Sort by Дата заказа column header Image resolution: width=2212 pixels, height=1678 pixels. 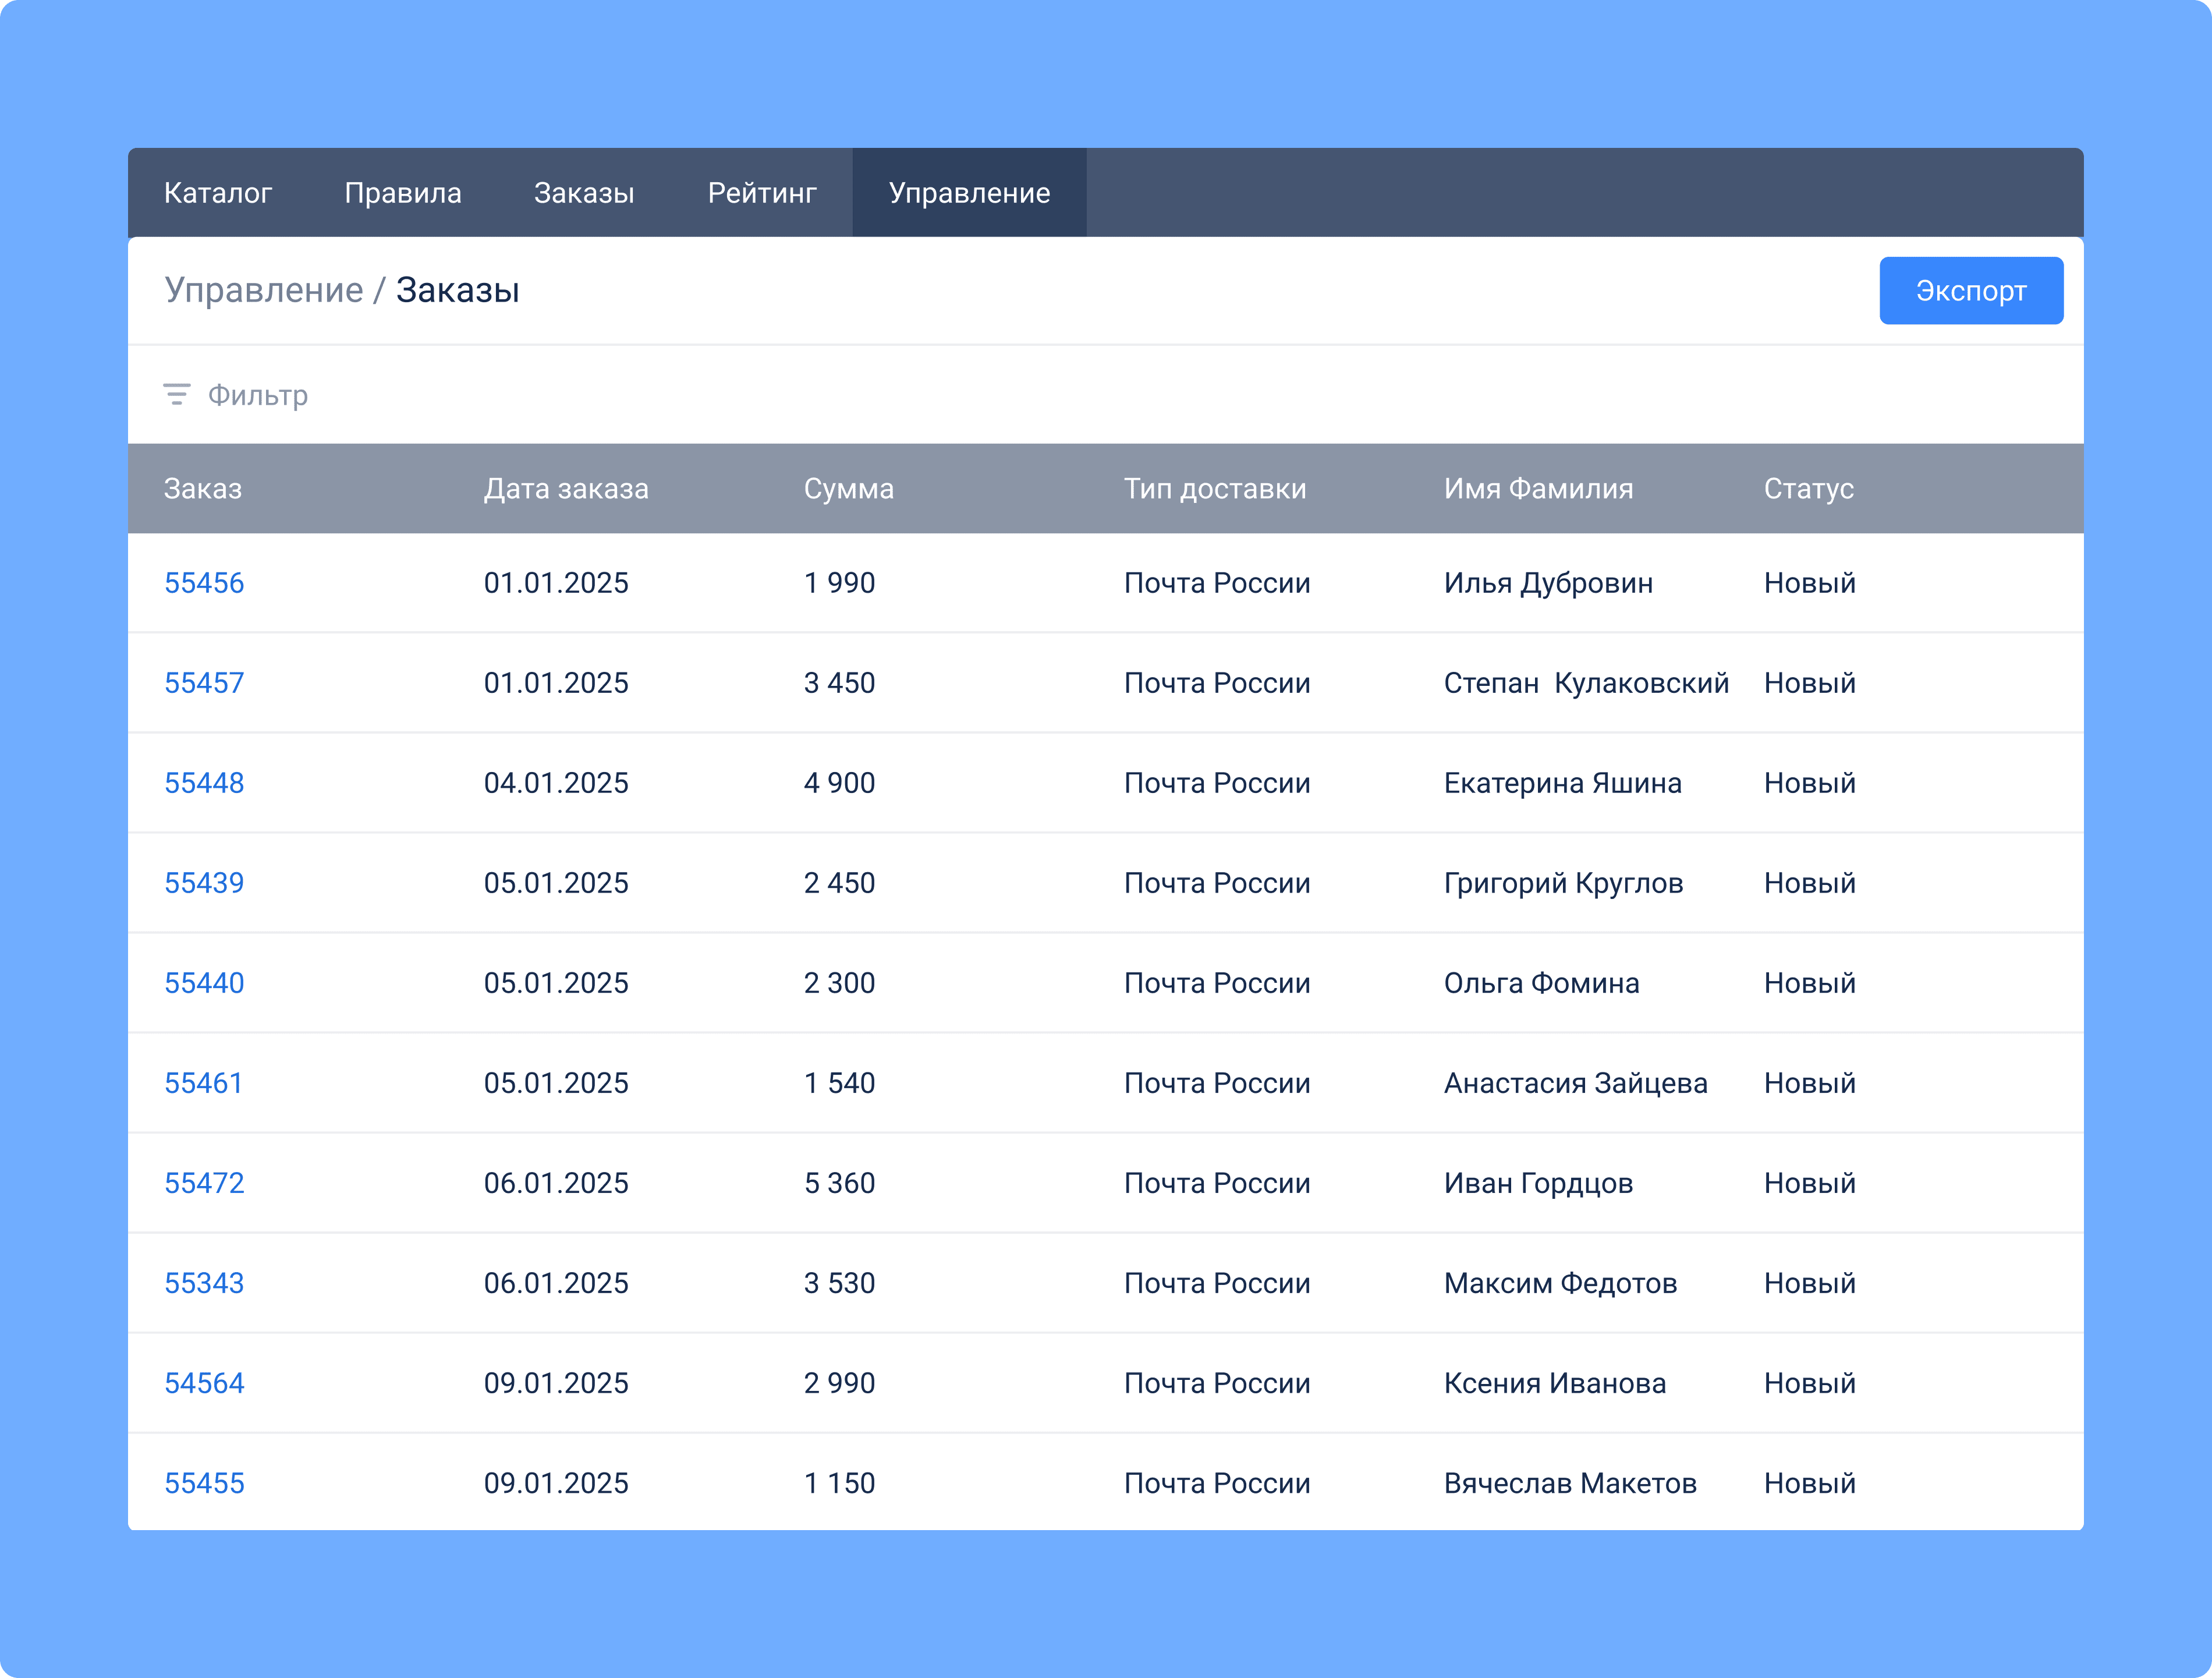point(566,489)
